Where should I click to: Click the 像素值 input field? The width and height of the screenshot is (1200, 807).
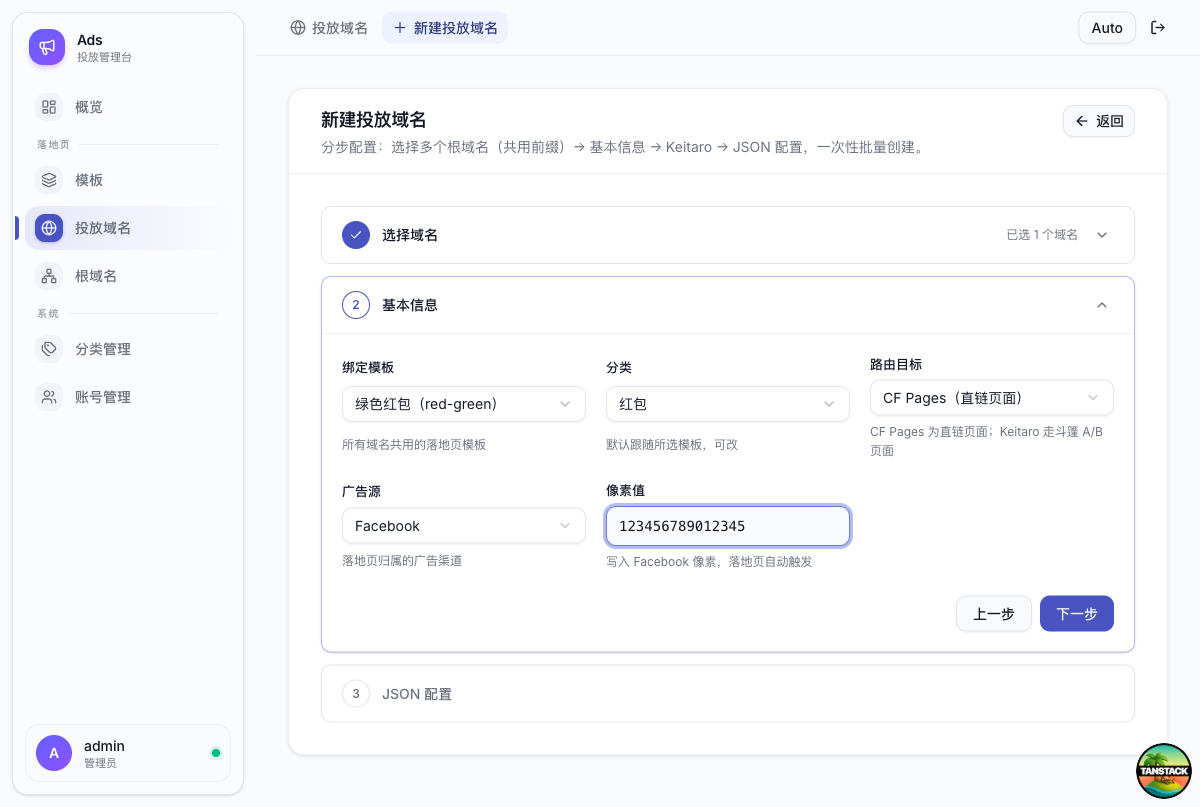[x=728, y=526]
